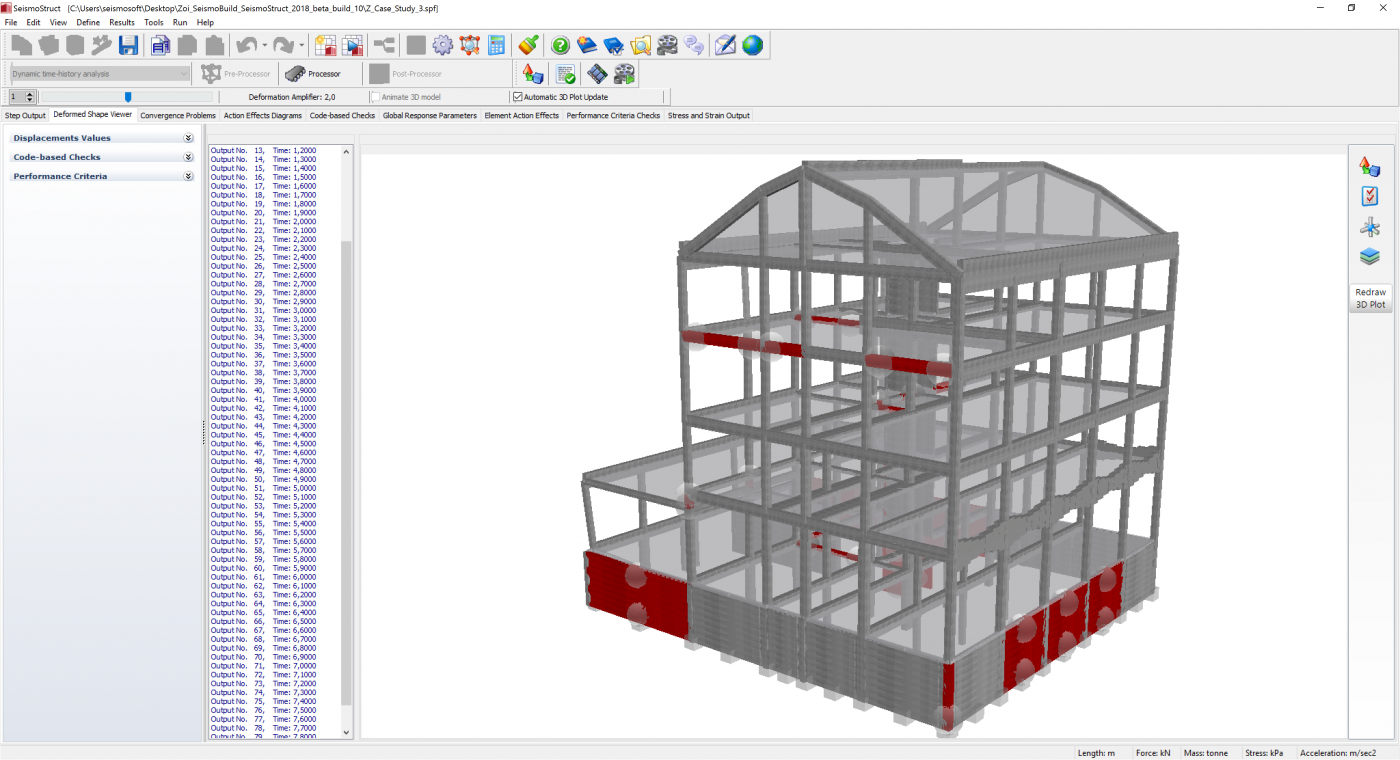Click the checklist icon in right sidebar
1400x760 pixels.
click(x=1370, y=197)
